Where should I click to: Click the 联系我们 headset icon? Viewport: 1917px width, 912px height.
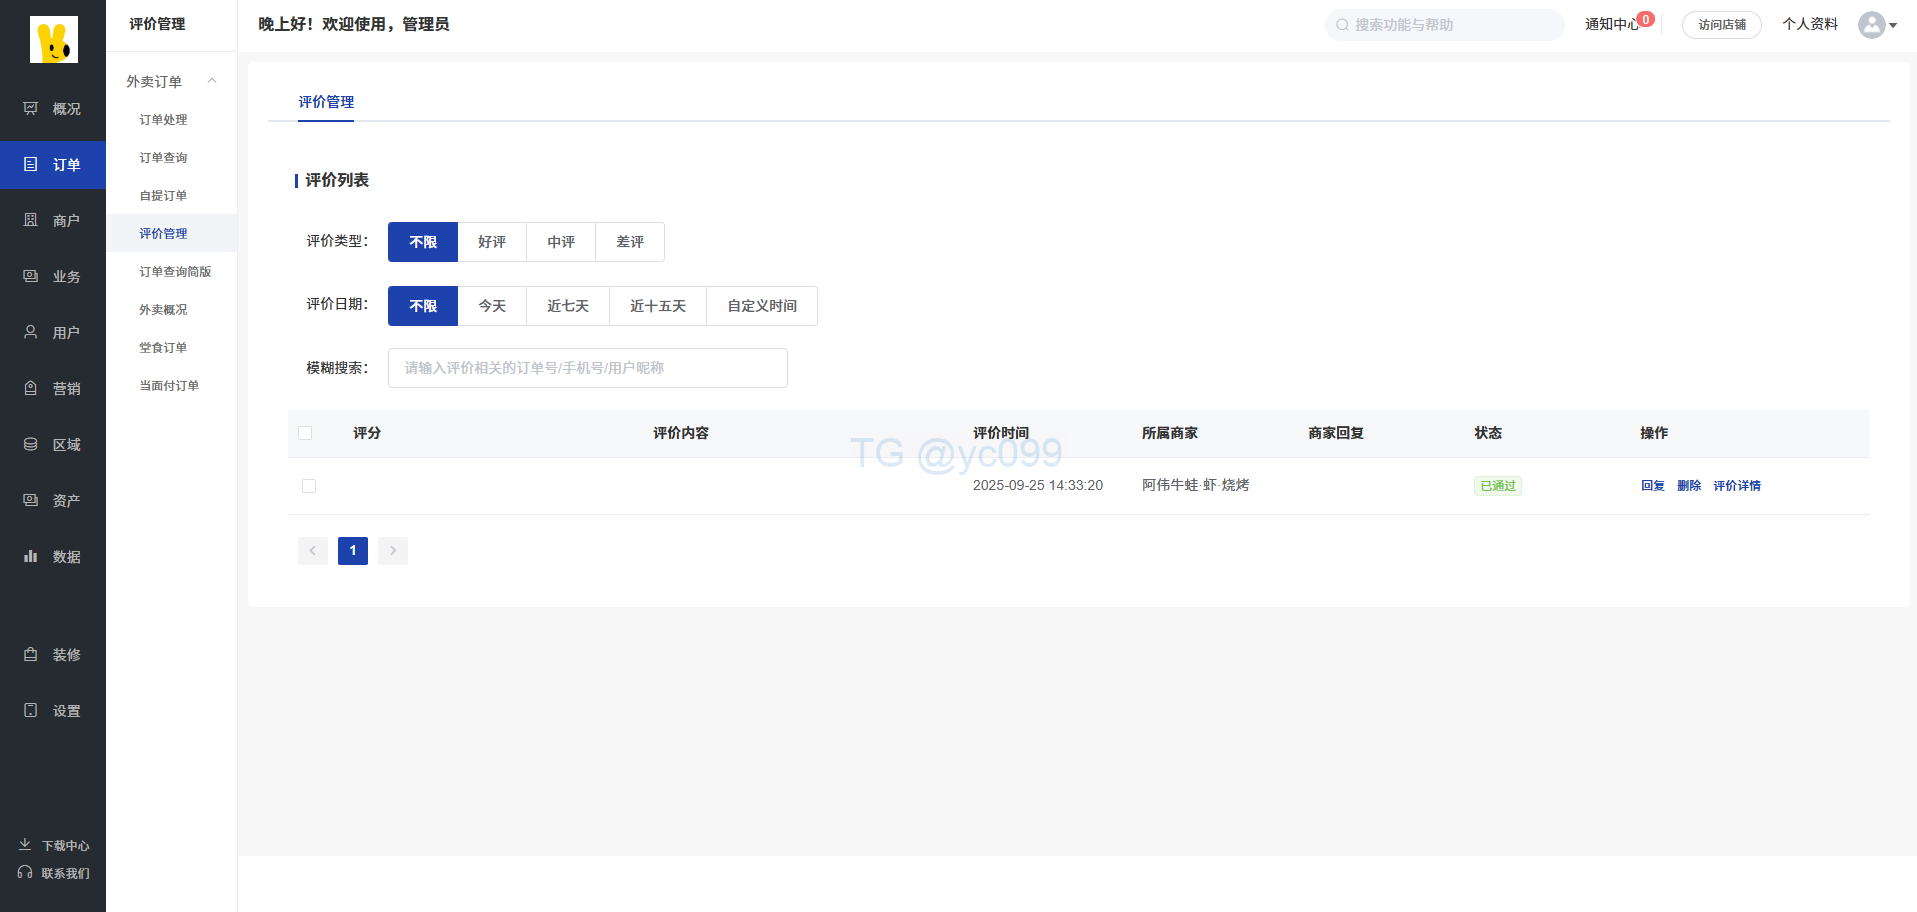point(25,873)
